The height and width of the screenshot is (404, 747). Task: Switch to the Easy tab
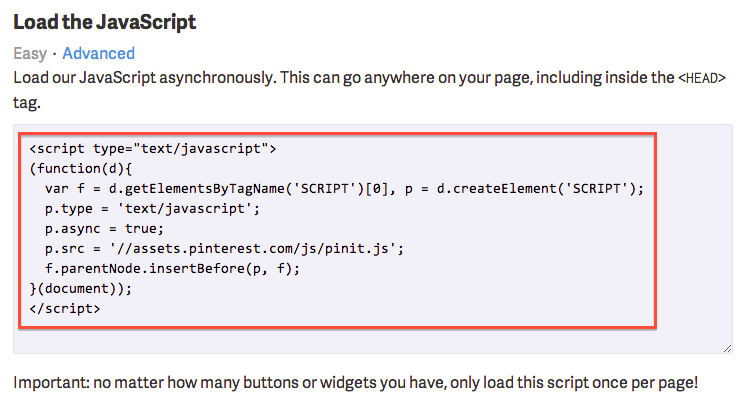(x=28, y=53)
